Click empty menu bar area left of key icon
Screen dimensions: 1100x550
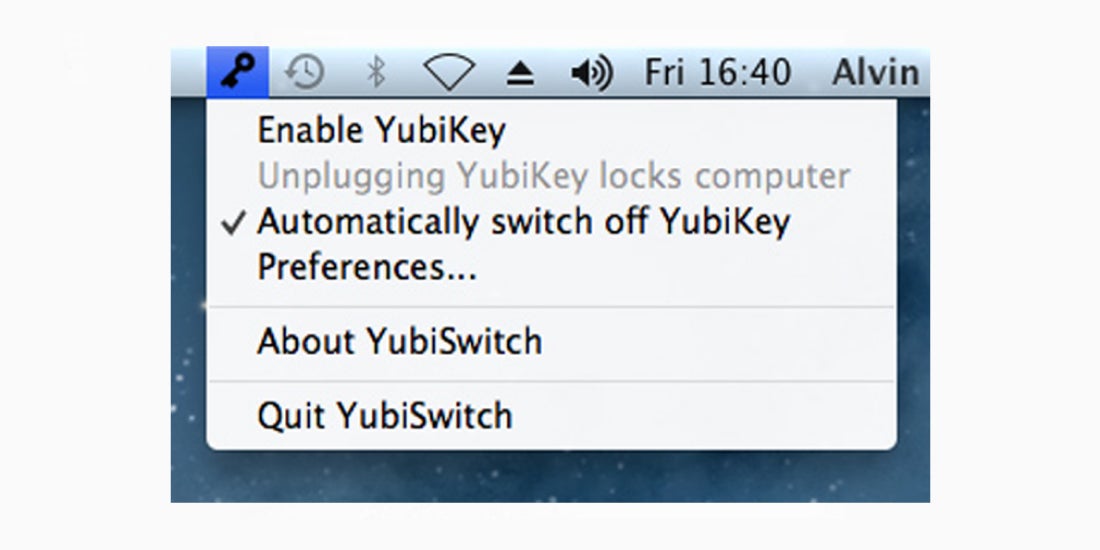[x=189, y=72]
